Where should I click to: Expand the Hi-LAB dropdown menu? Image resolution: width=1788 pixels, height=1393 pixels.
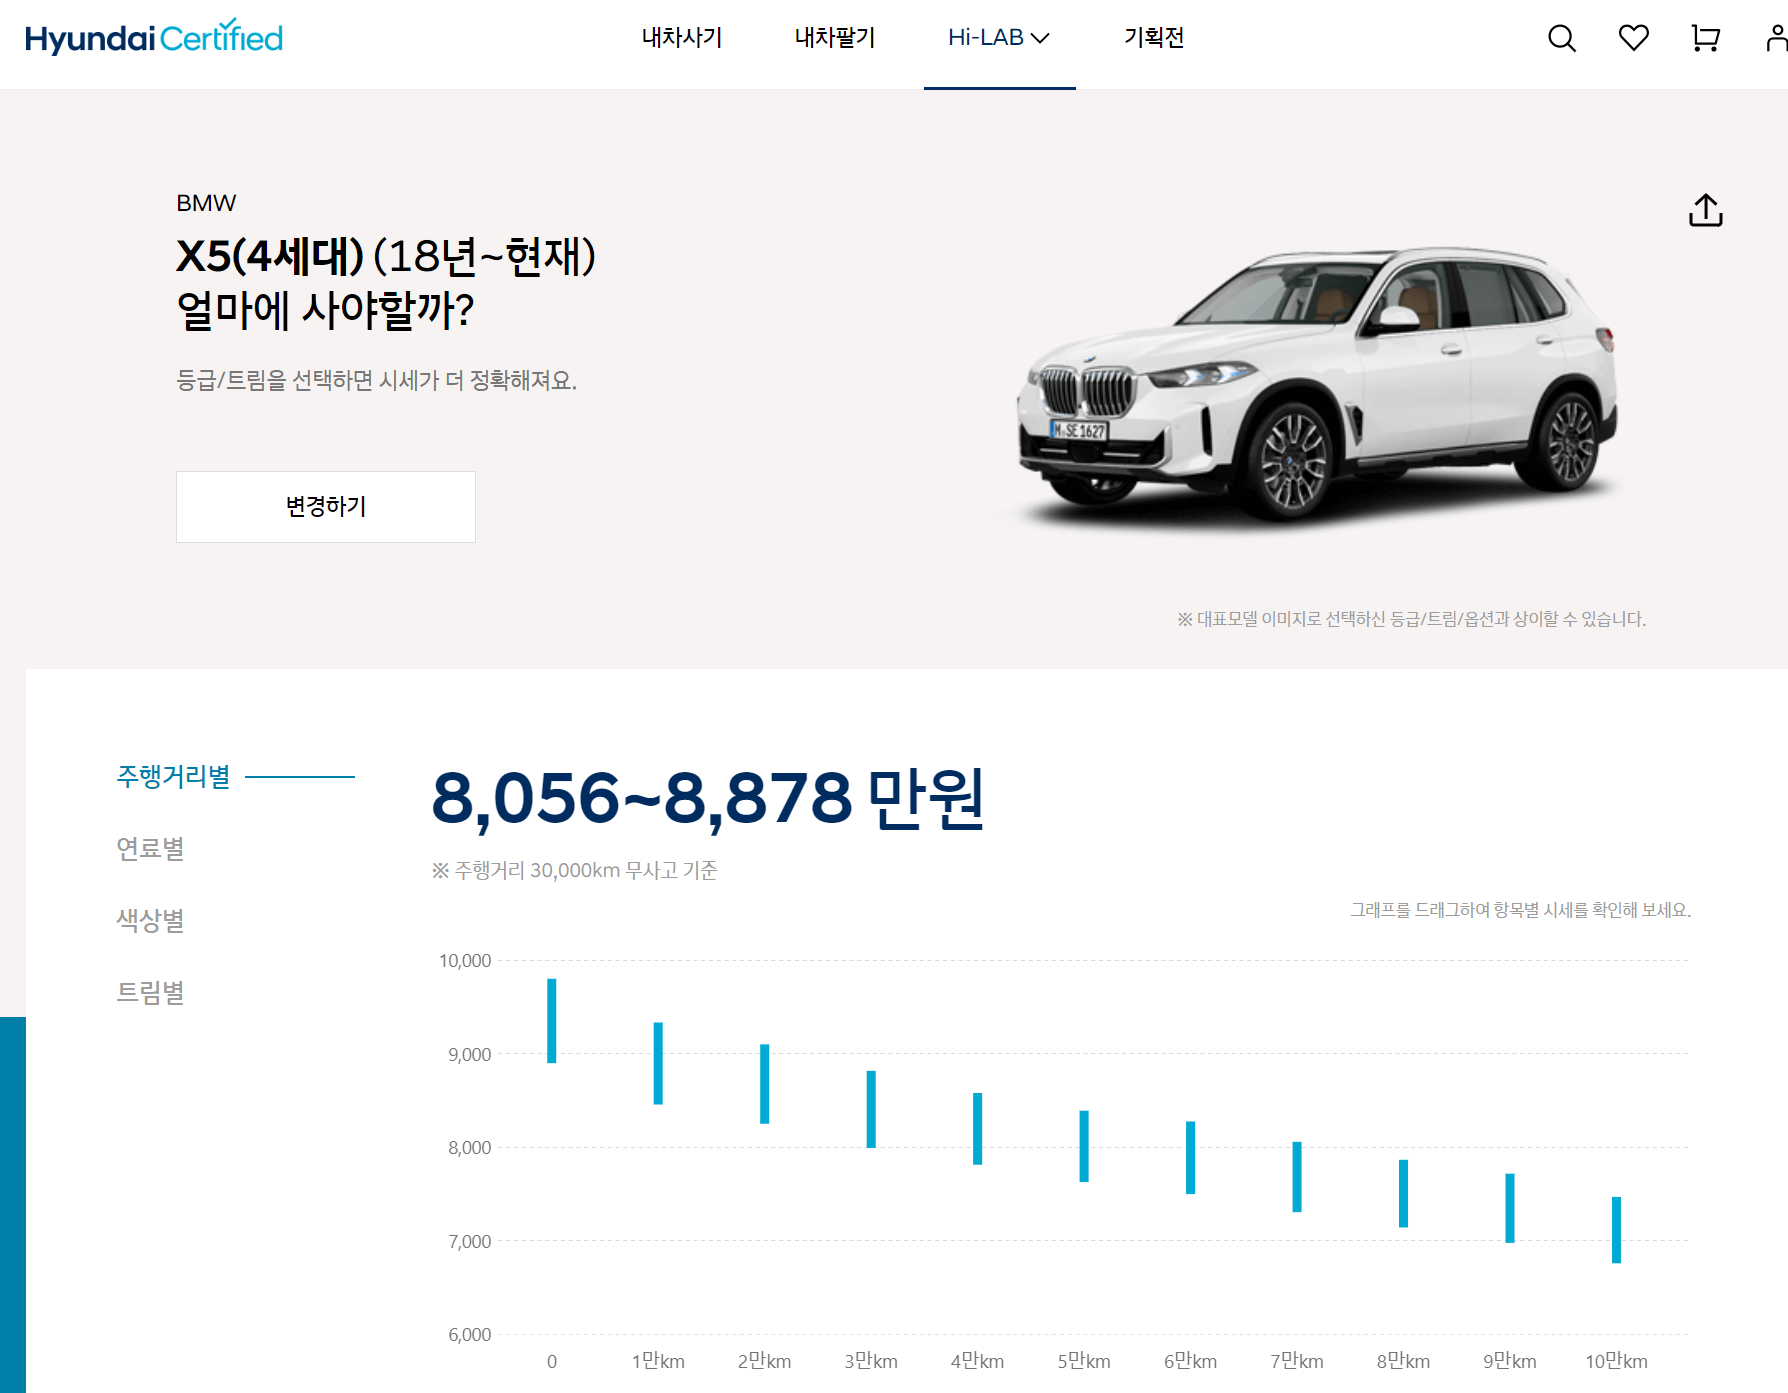tap(999, 38)
